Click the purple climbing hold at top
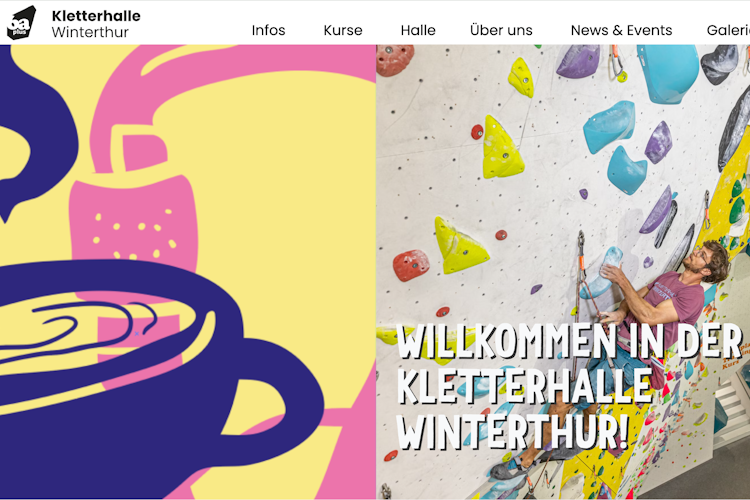The image size is (750, 500). (x=578, y=61)
